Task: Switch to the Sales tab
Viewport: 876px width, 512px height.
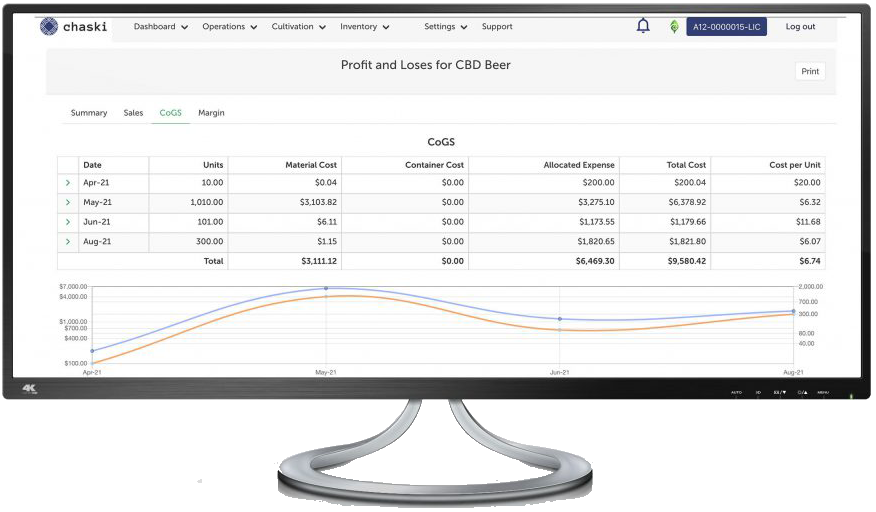Action: 133,113
